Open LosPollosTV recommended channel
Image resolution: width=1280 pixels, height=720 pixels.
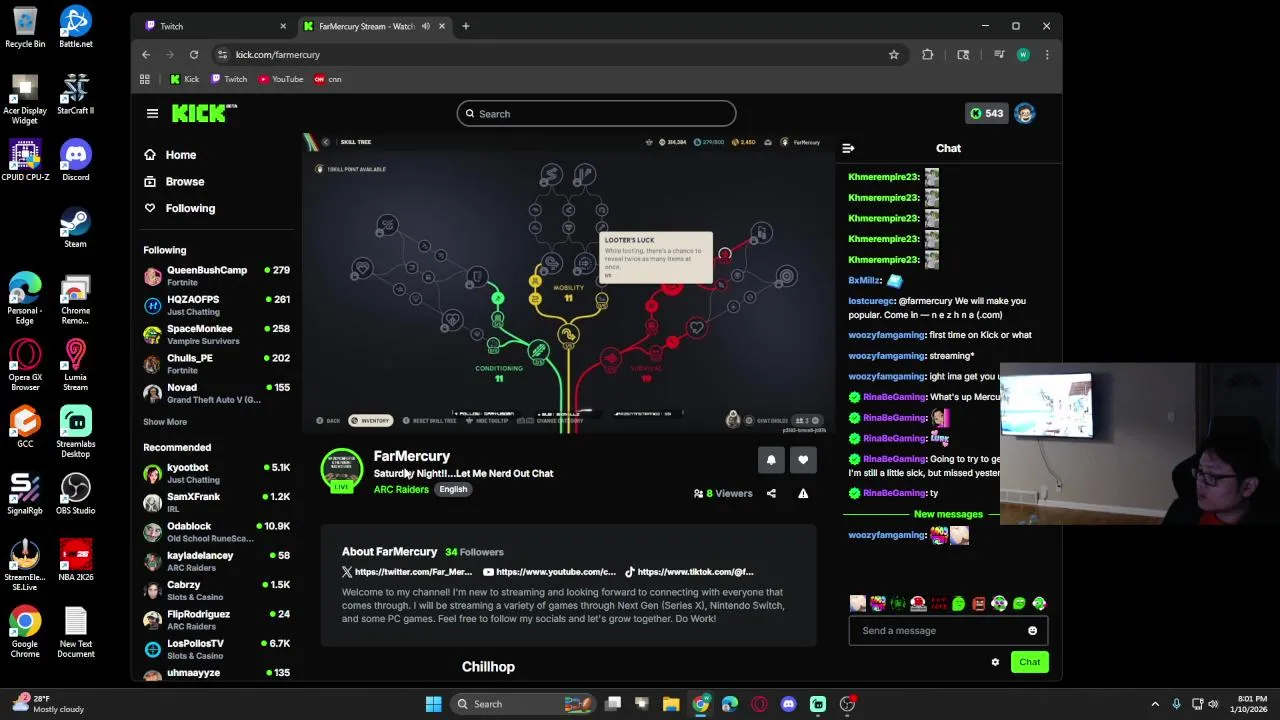click(x=216, y=649)
